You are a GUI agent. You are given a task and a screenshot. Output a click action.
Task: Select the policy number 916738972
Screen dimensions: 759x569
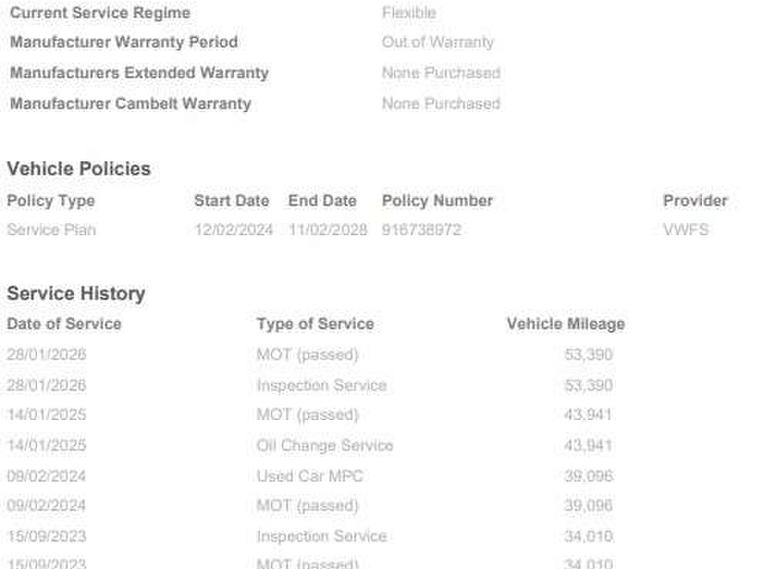pos(421,230)
